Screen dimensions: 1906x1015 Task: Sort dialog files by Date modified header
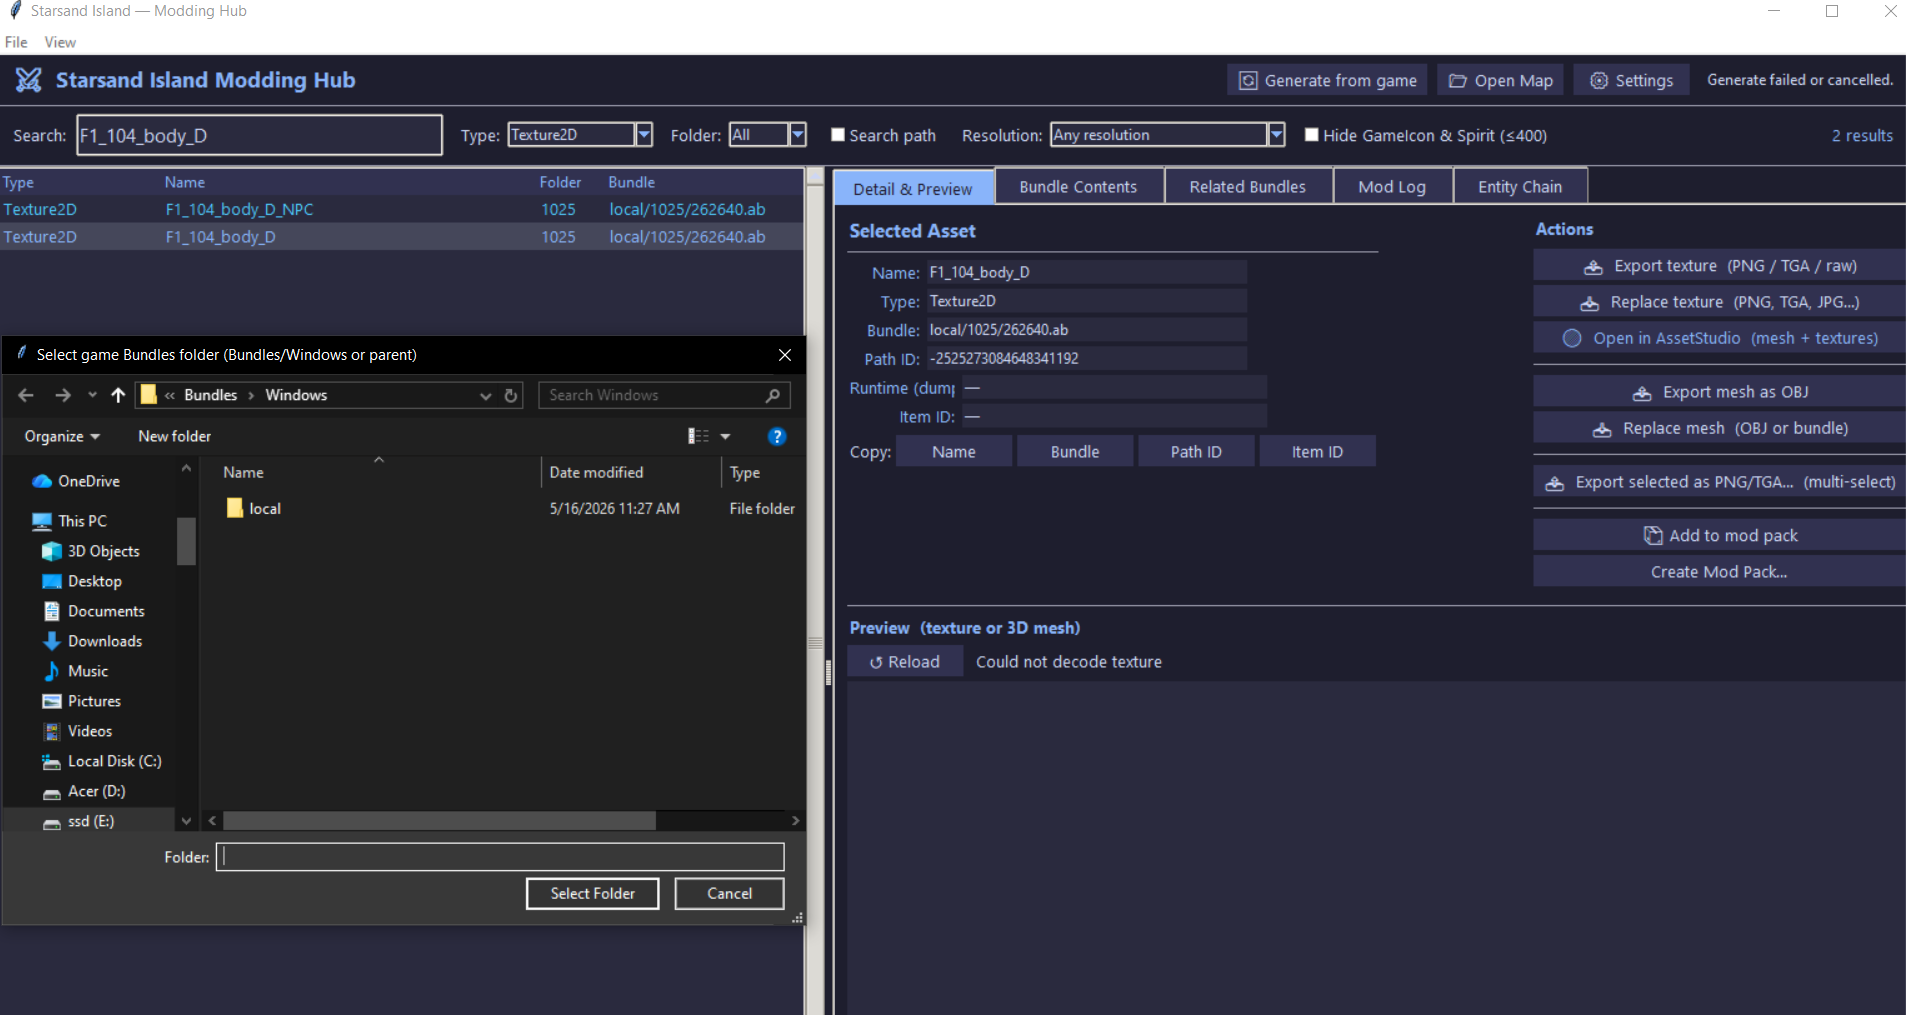coord(596,472)
